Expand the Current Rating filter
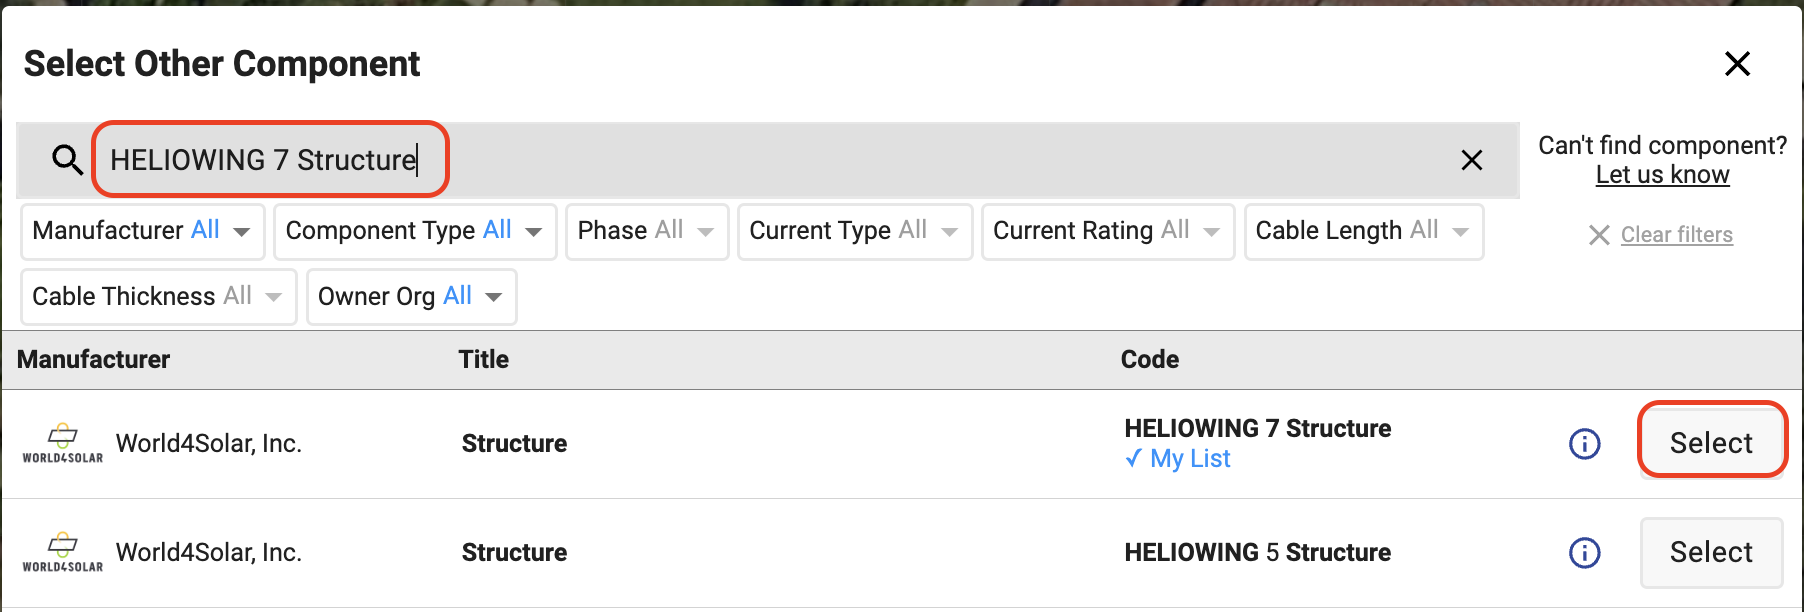1804x612 pixels. coord(1107,231)
